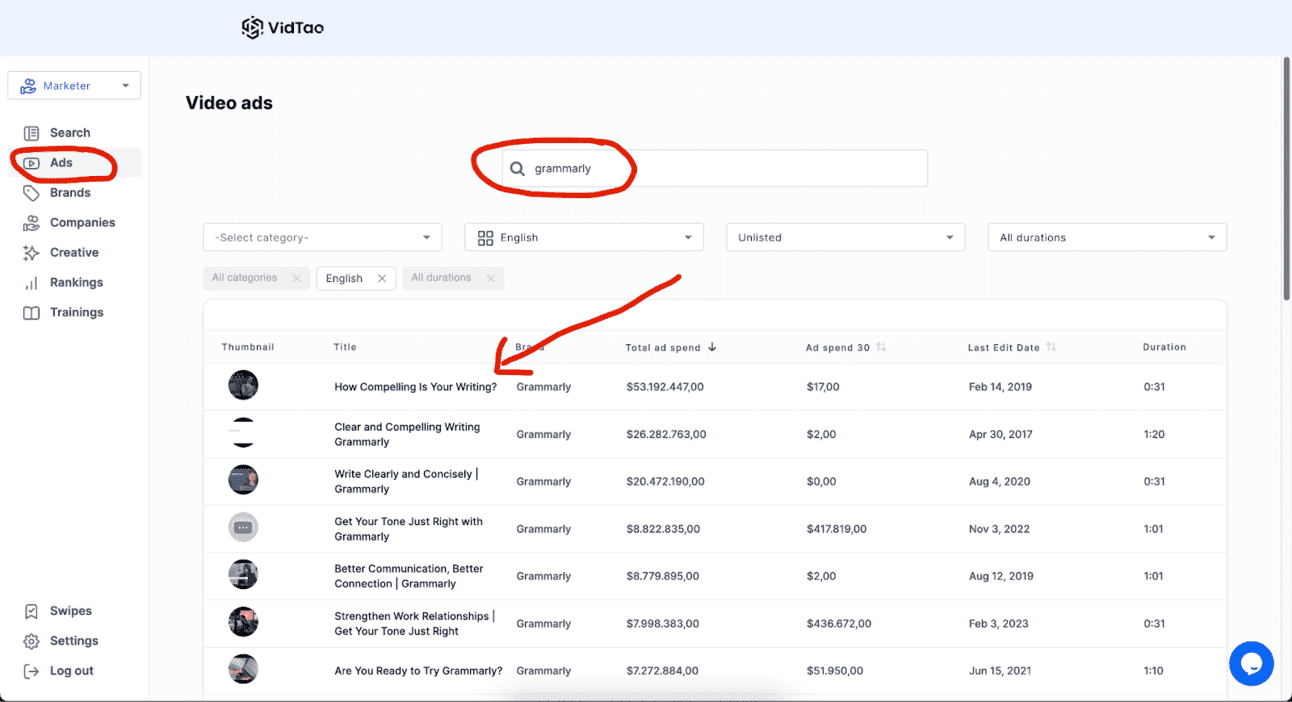Go to Brands in the sidebar
The height and width of the screenshot is (702, 1292).
70,193
